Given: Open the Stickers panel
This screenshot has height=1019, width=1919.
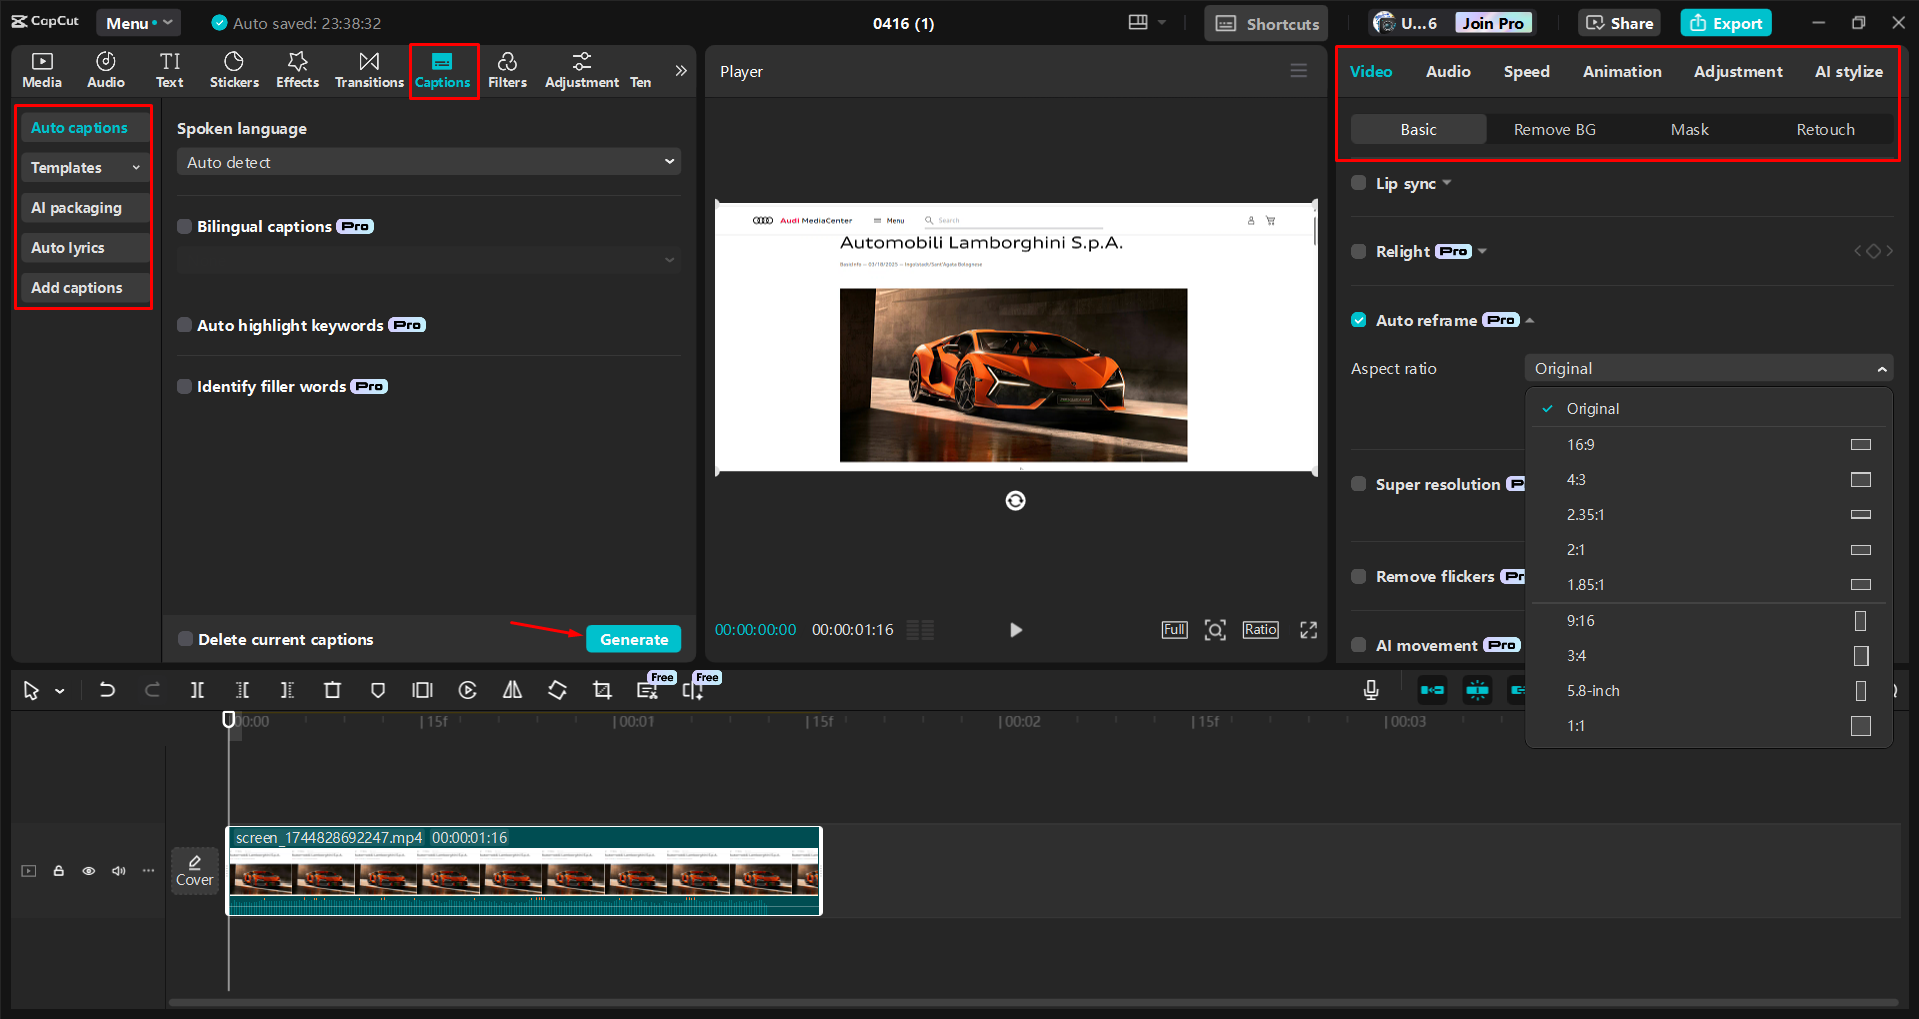Looking at the screenshot, I should pos(234,70).
